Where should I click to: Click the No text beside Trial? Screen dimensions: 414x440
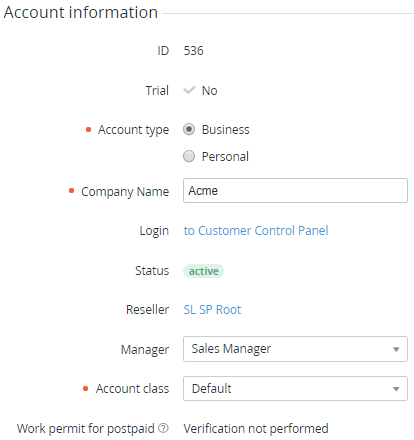pos(210,91)
